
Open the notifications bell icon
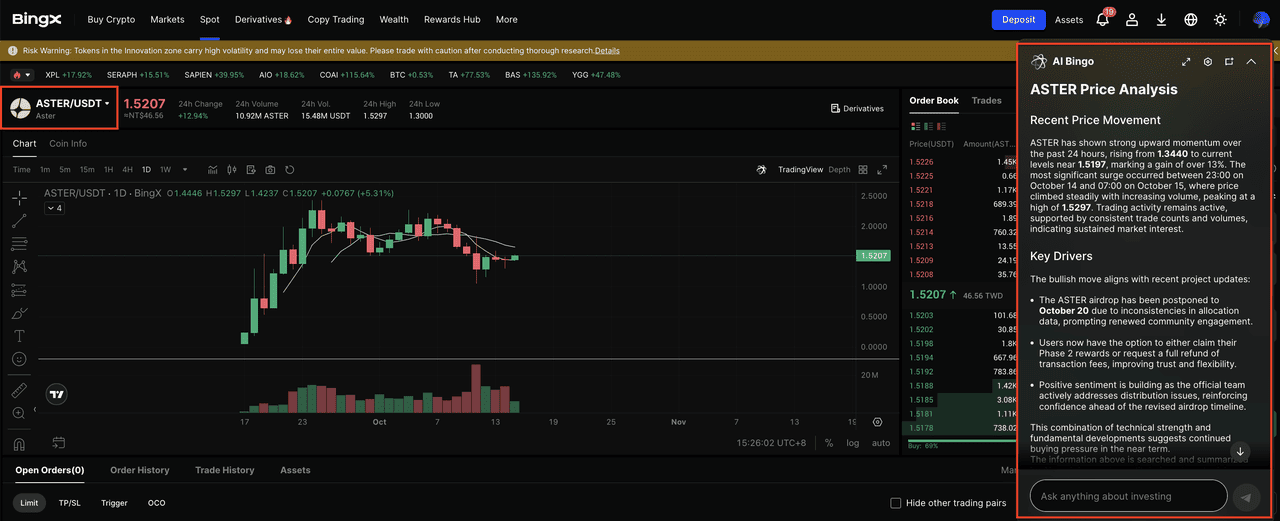pyautogui.click(x=1103, y=19)
